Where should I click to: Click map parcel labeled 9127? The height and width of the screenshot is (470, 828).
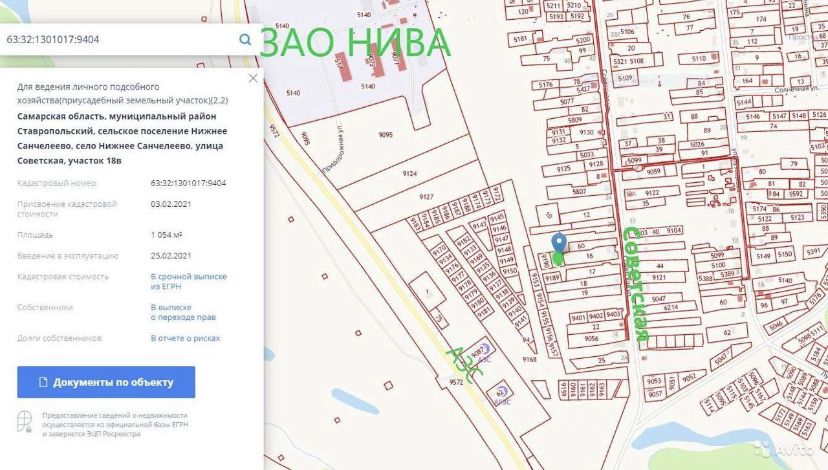(426, 196)
